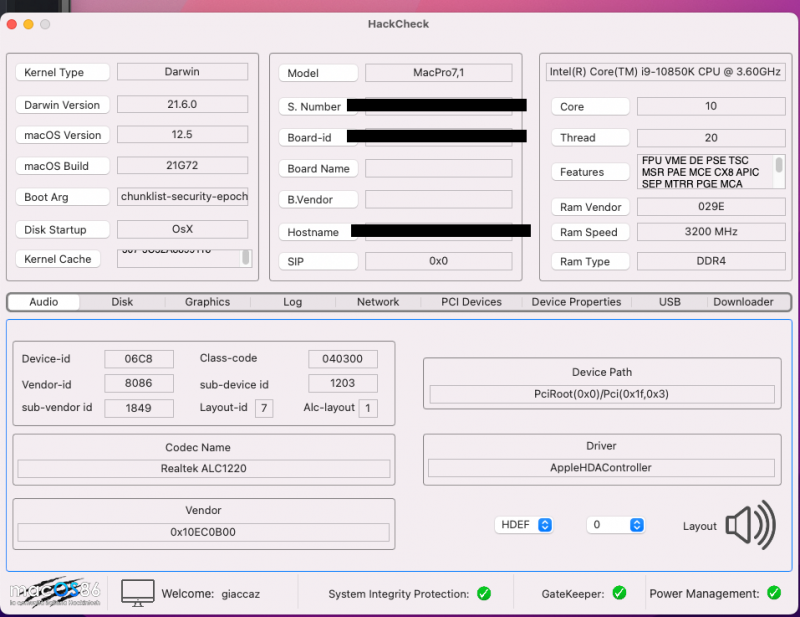Click the sub-device id field showing 1203
This screenshot has height=617, width=800.
[343, 383]
